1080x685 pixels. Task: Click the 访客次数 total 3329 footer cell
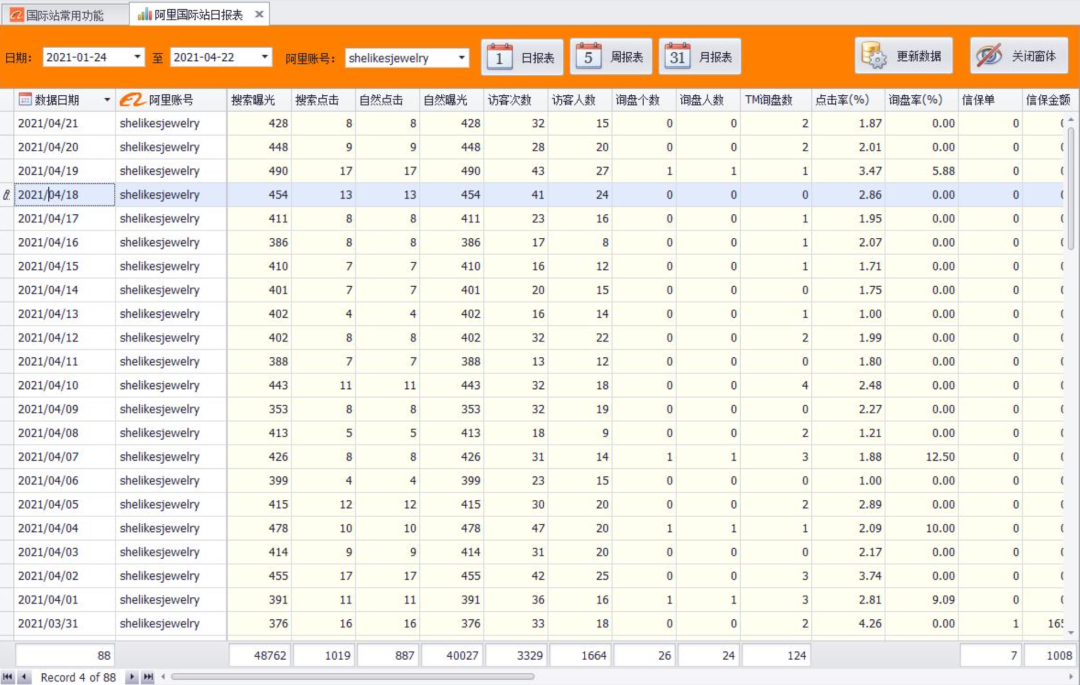515,655
